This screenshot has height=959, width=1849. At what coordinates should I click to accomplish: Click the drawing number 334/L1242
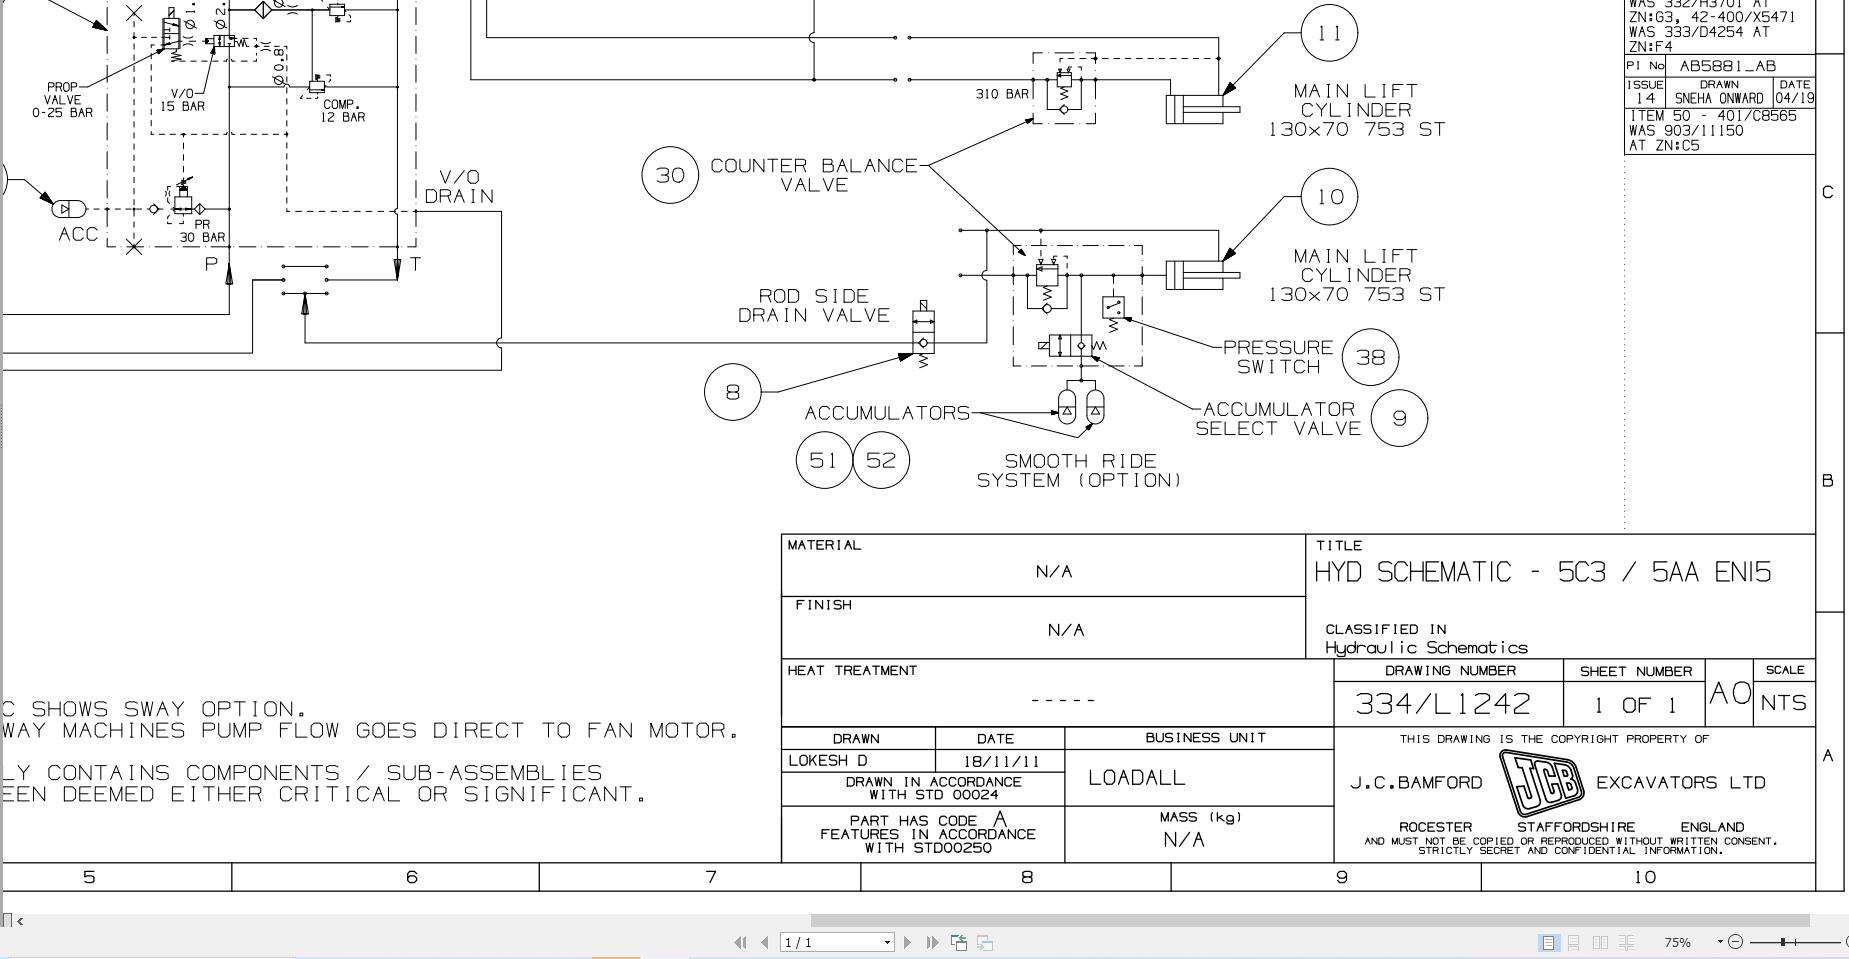click(1443, 703)
